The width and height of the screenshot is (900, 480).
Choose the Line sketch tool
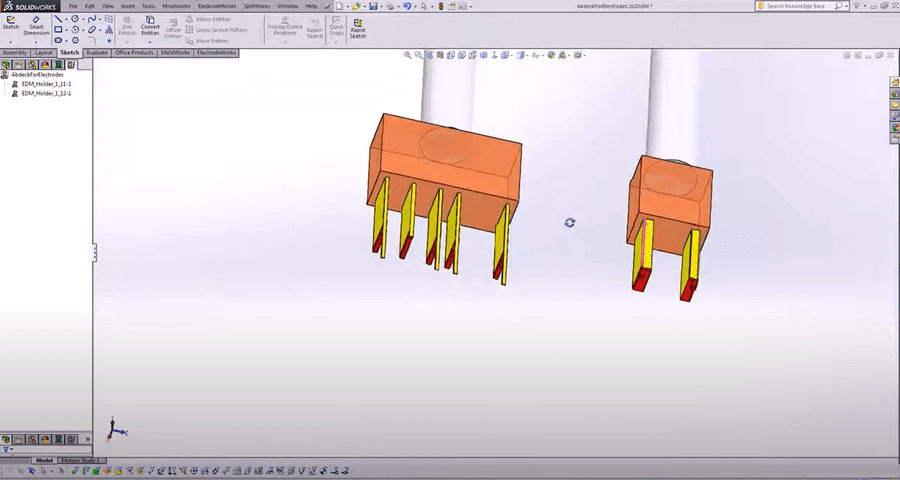click(58, 18)
